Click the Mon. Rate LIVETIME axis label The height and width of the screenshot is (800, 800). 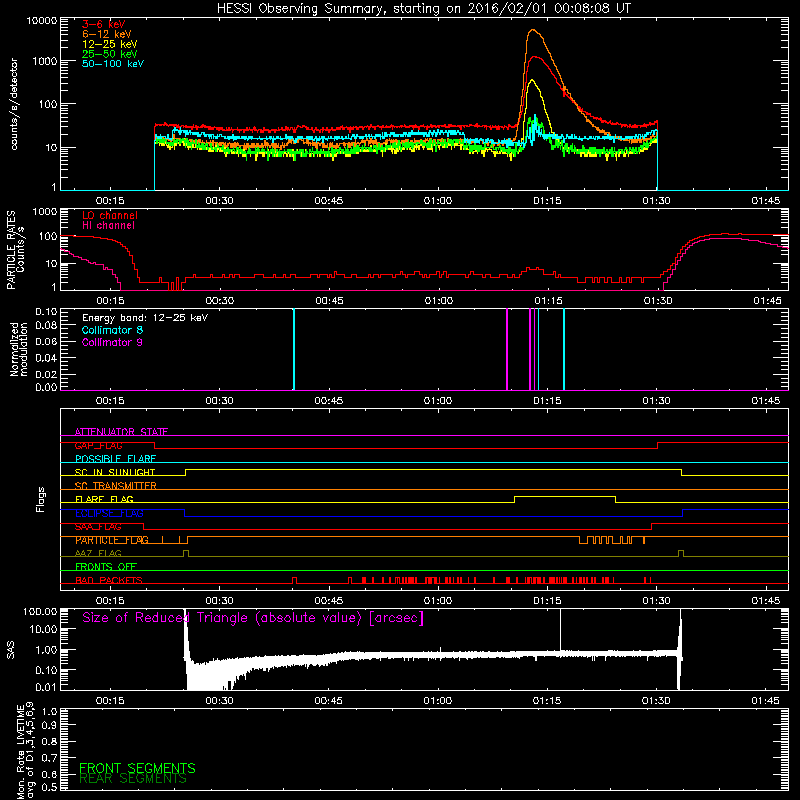25,750
